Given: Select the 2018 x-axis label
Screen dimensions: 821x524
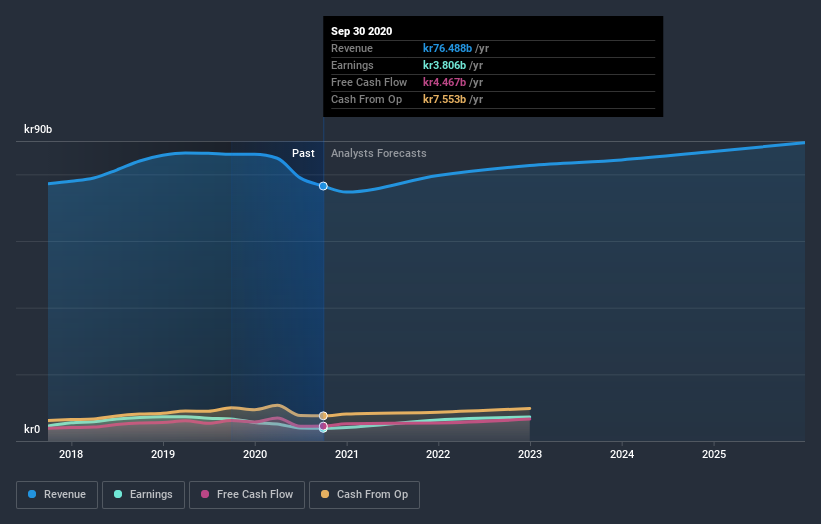Looking at the screenshot, I should (71, 454).
